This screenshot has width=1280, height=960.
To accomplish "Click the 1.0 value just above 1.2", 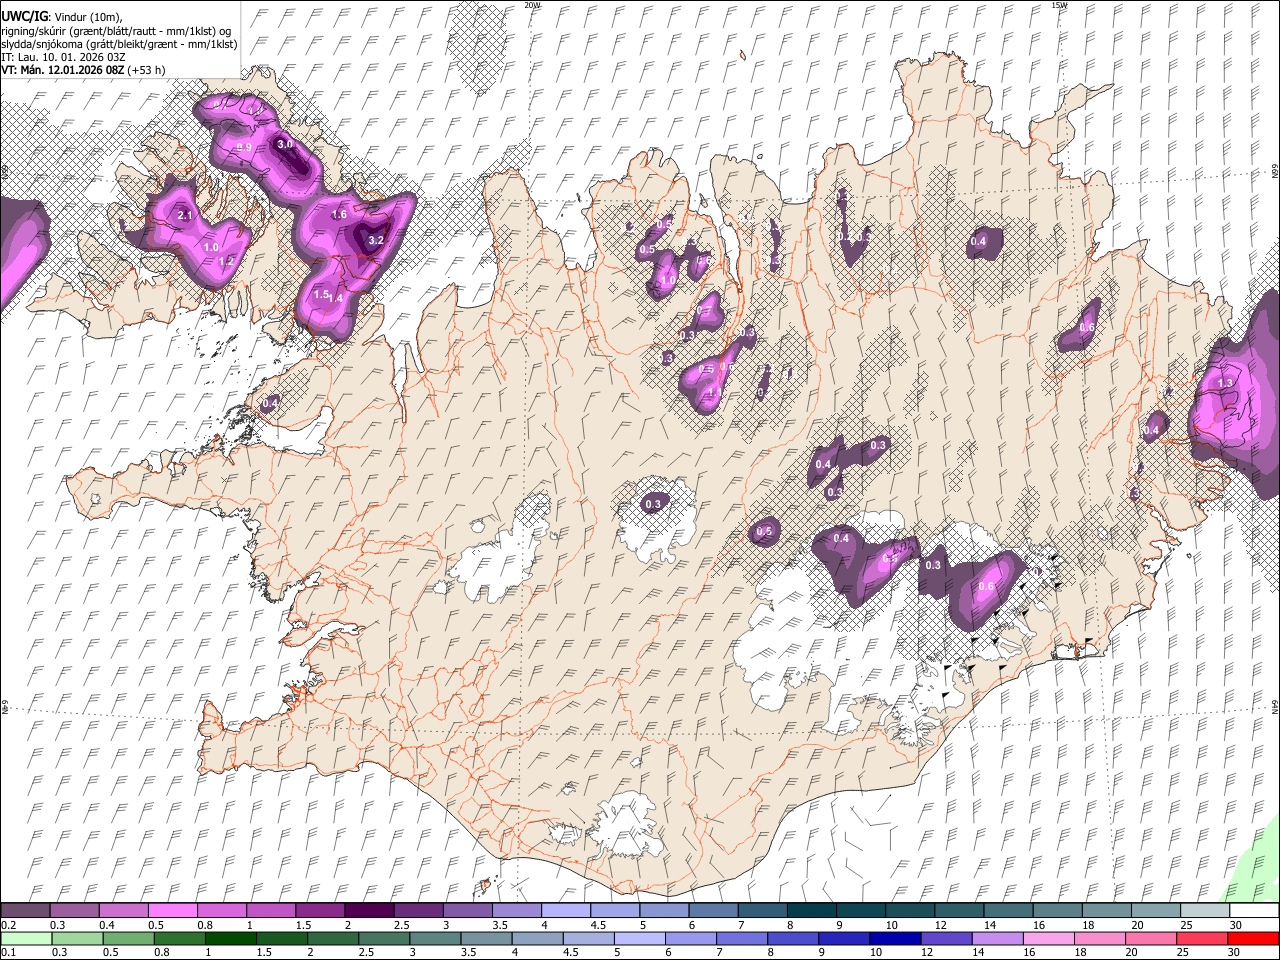I will pos(211,247).
